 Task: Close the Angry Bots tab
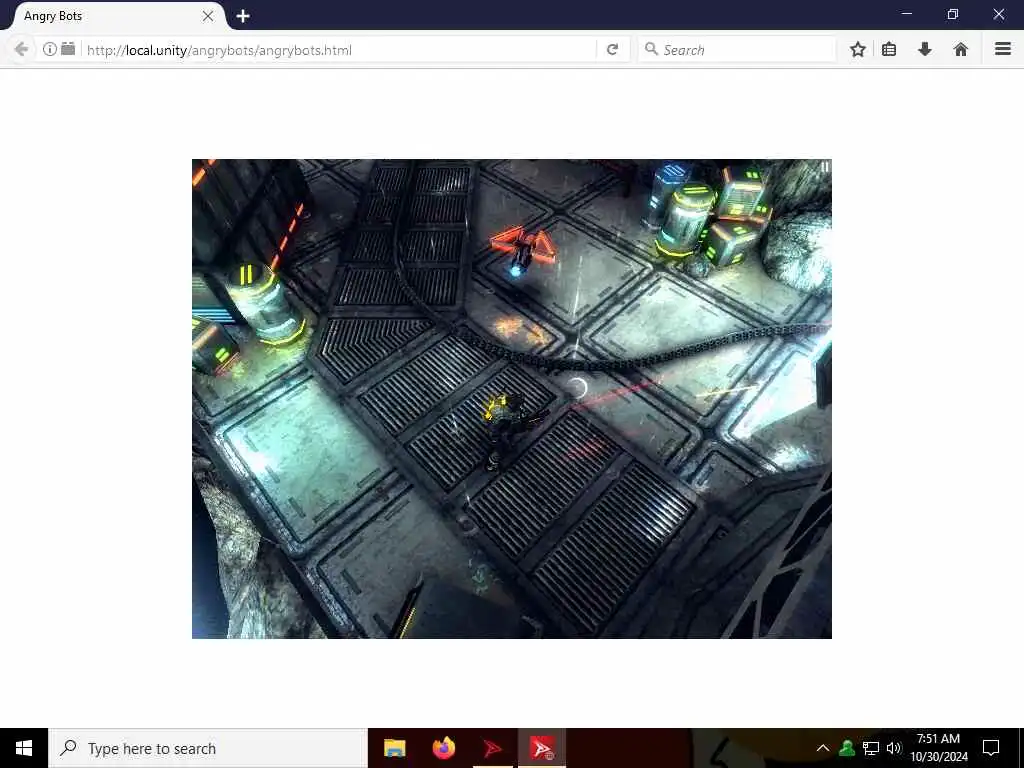pyautogui.click(x=208, y=16)
